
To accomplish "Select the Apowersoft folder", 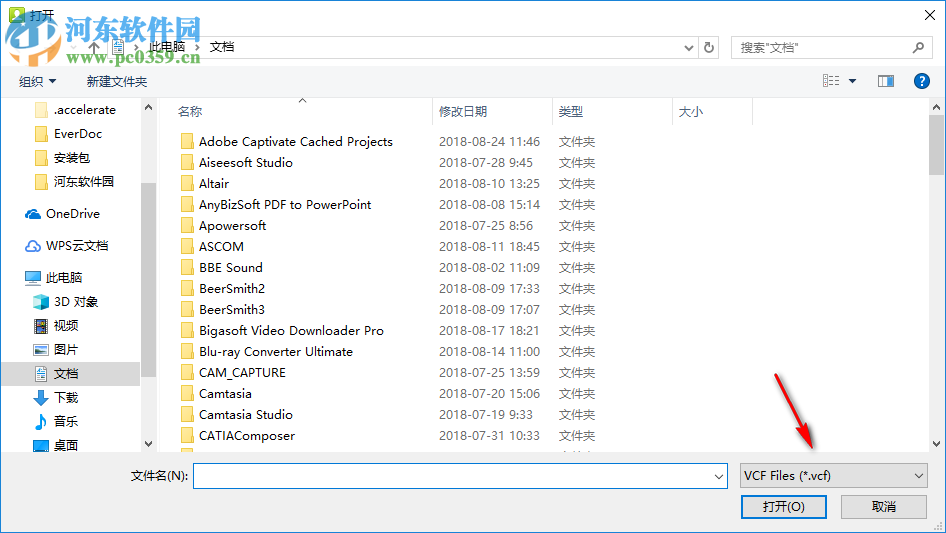I will click(232, 226).
